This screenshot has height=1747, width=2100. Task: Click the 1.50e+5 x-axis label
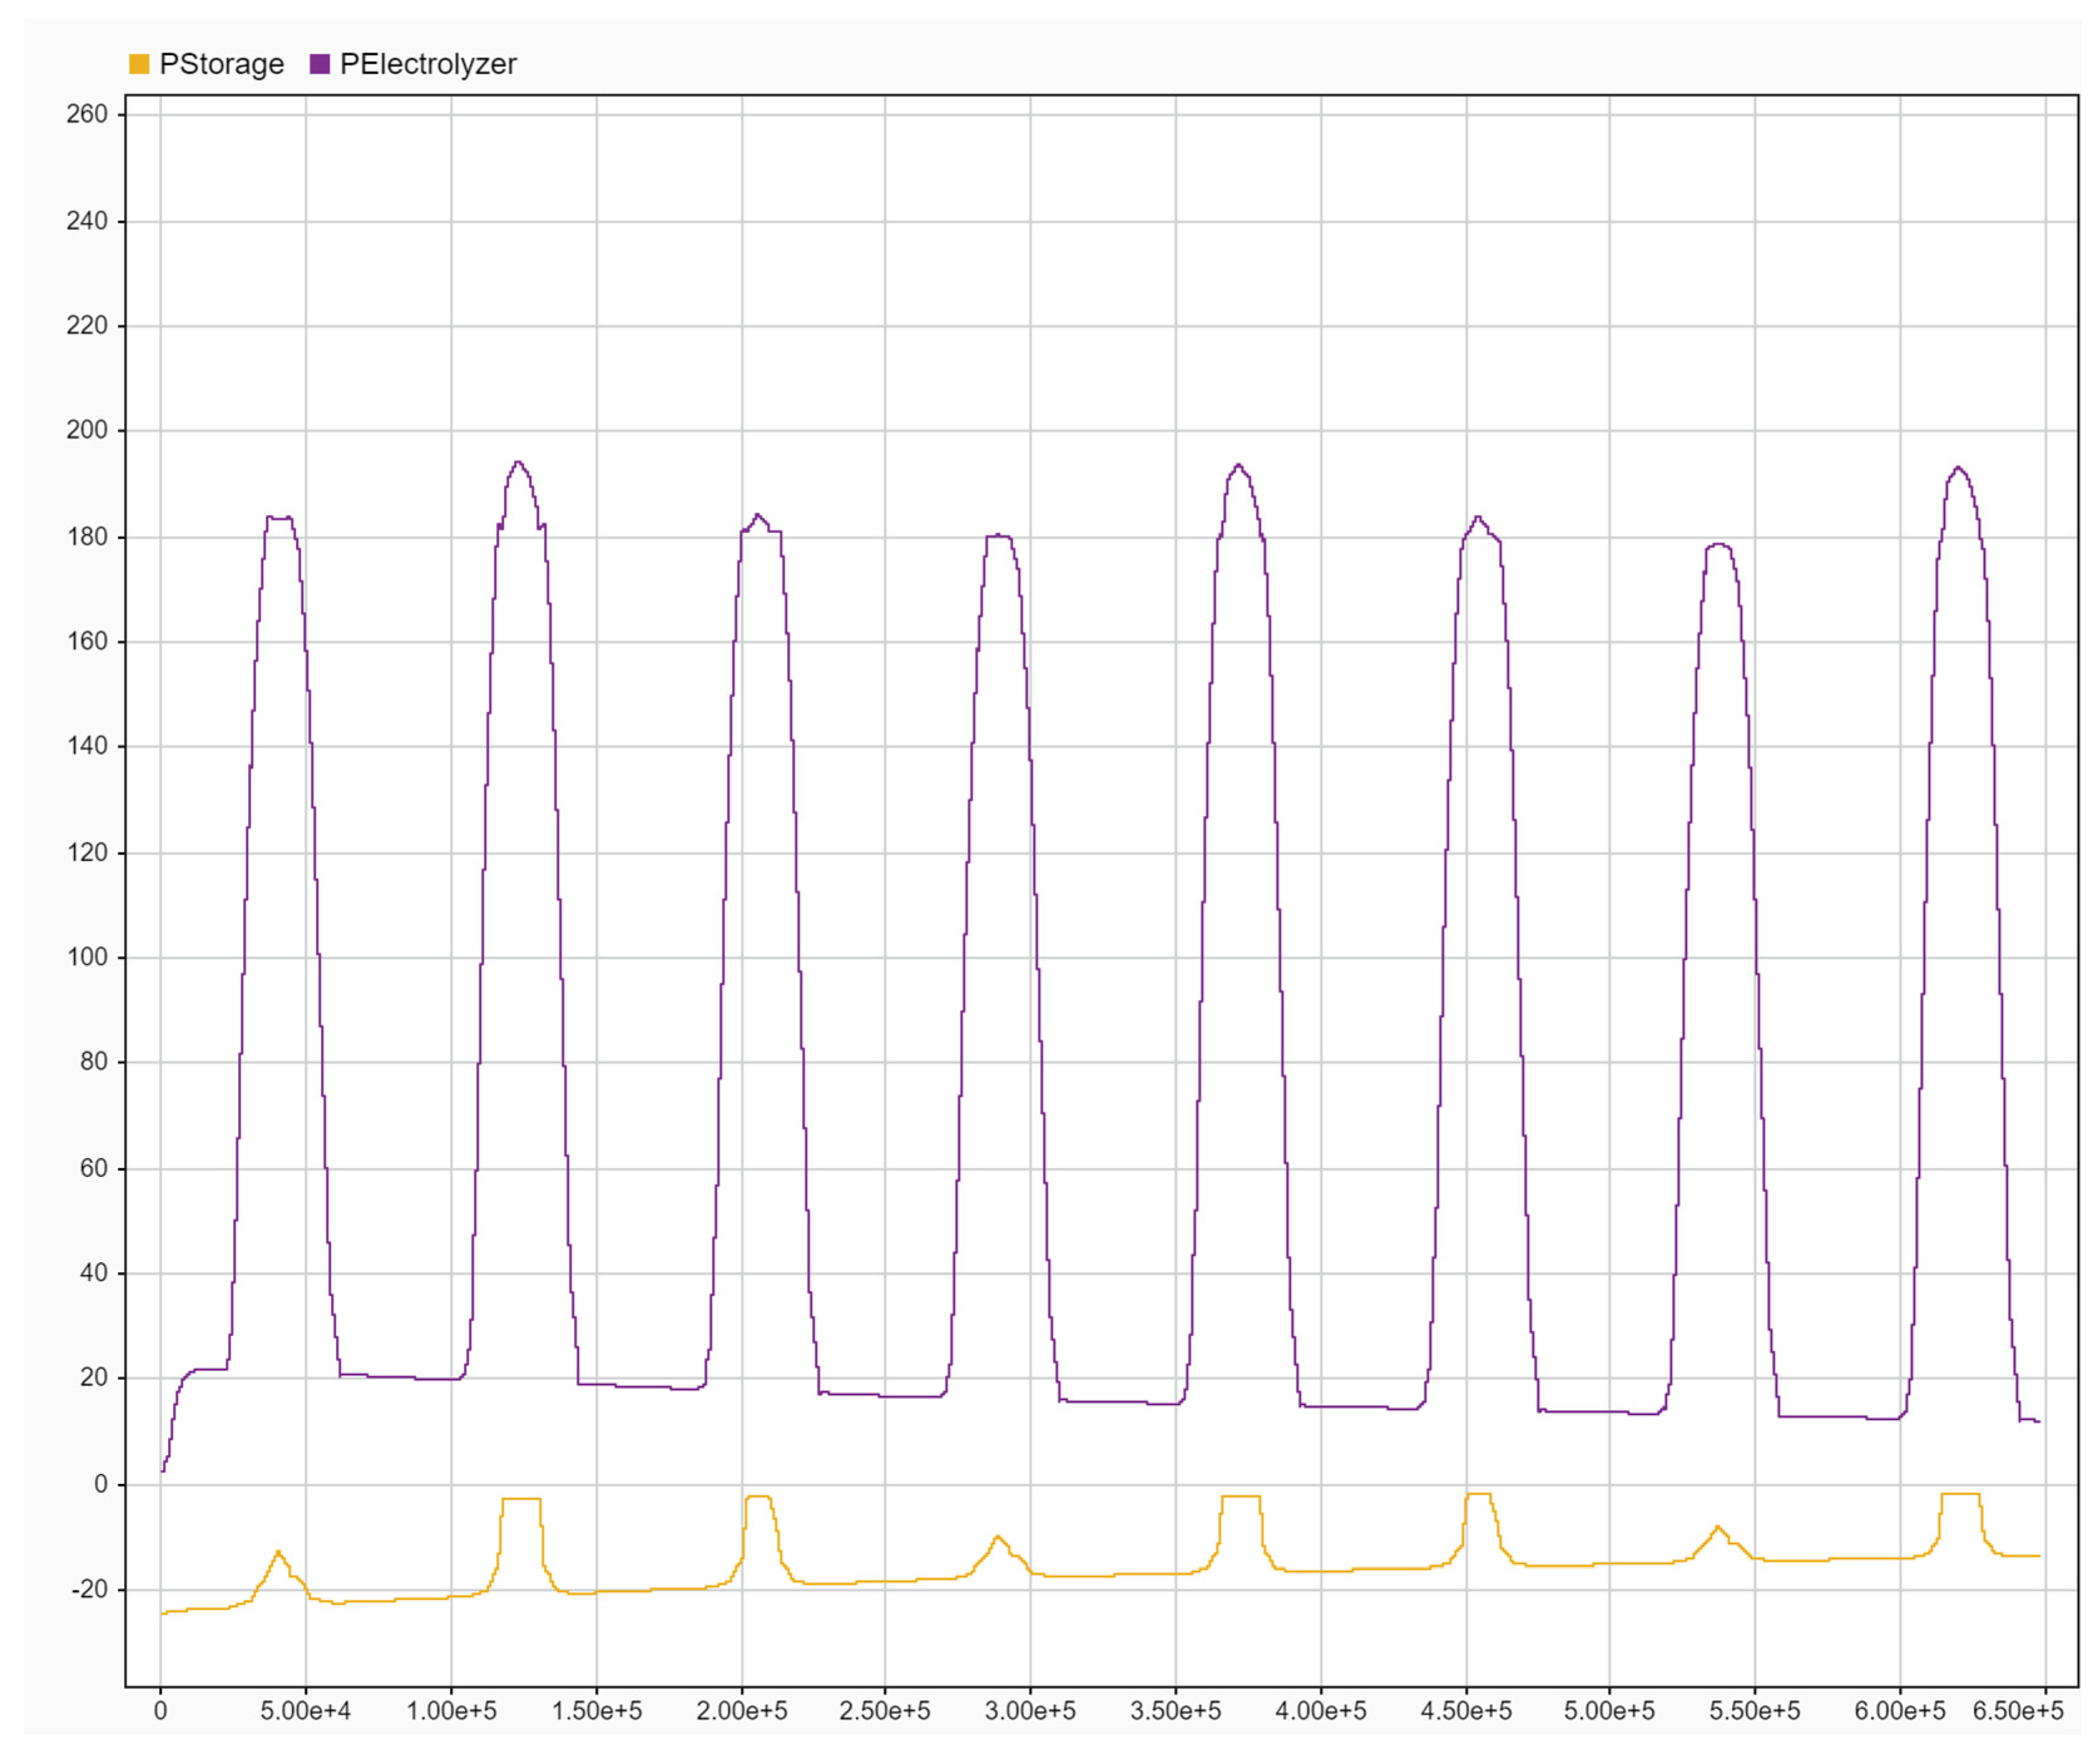pos(596,1710)
